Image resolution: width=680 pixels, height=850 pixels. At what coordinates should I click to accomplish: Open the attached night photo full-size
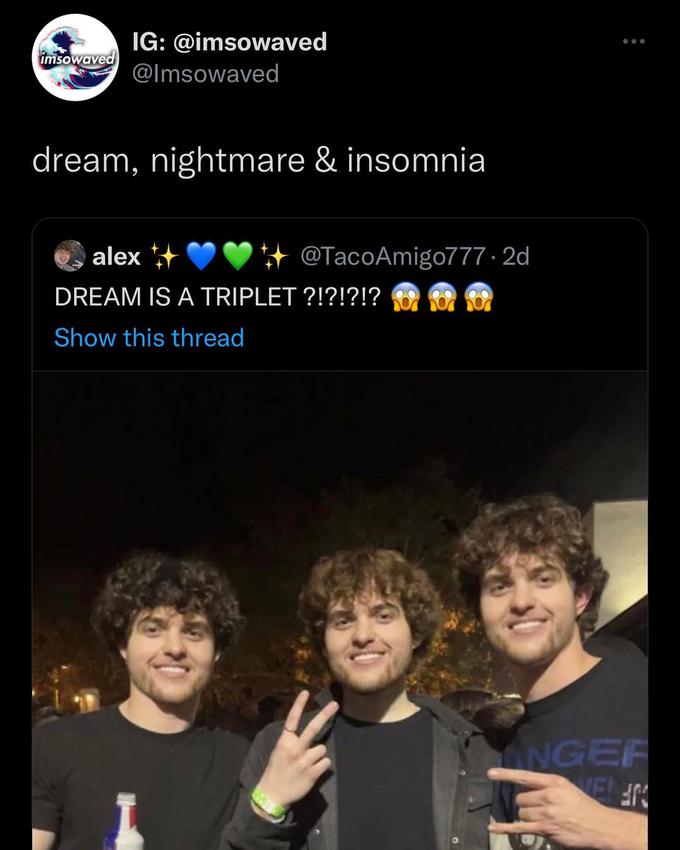[x=340, y=610]
